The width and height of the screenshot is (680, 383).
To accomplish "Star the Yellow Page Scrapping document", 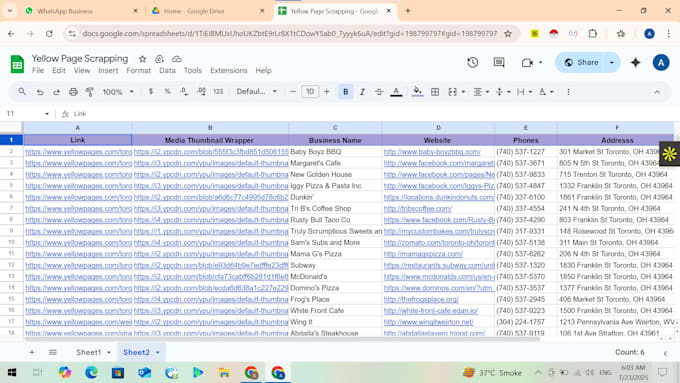I will point(142,59).
